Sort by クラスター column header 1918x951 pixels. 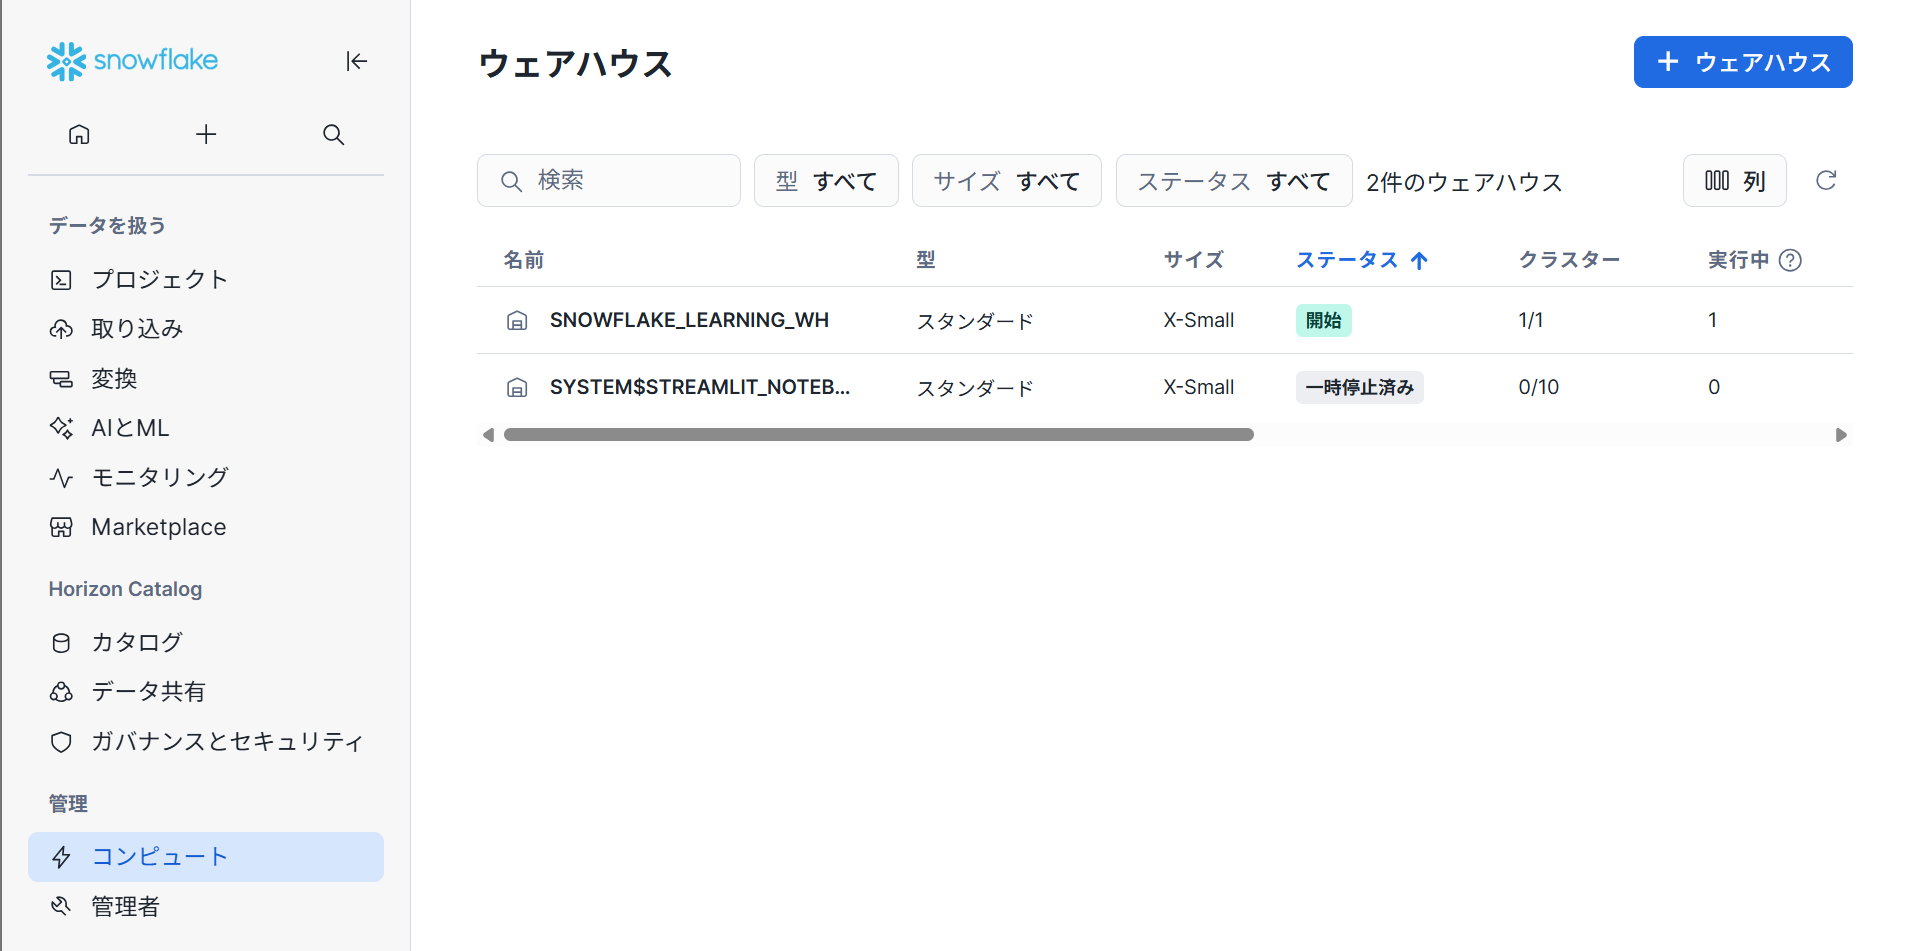tap(1569, 260)
